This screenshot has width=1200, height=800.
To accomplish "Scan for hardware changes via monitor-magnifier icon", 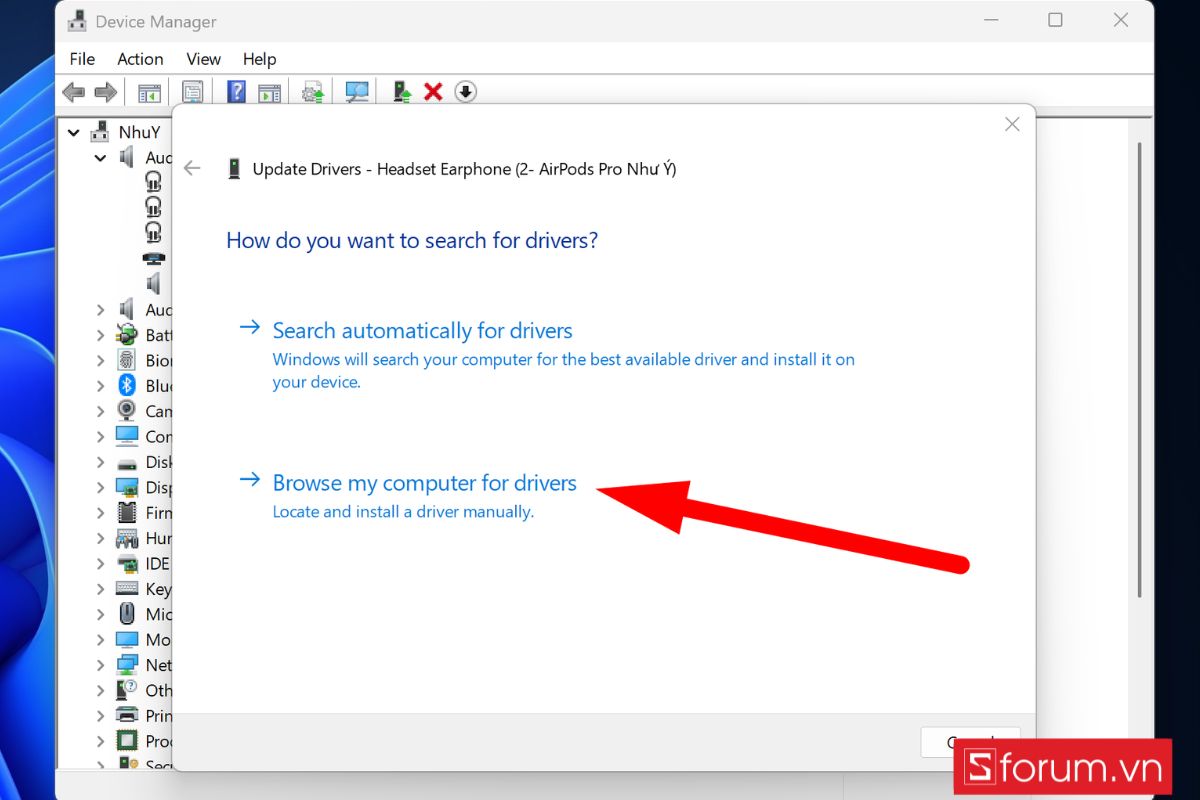I will [x=357, y=92].
